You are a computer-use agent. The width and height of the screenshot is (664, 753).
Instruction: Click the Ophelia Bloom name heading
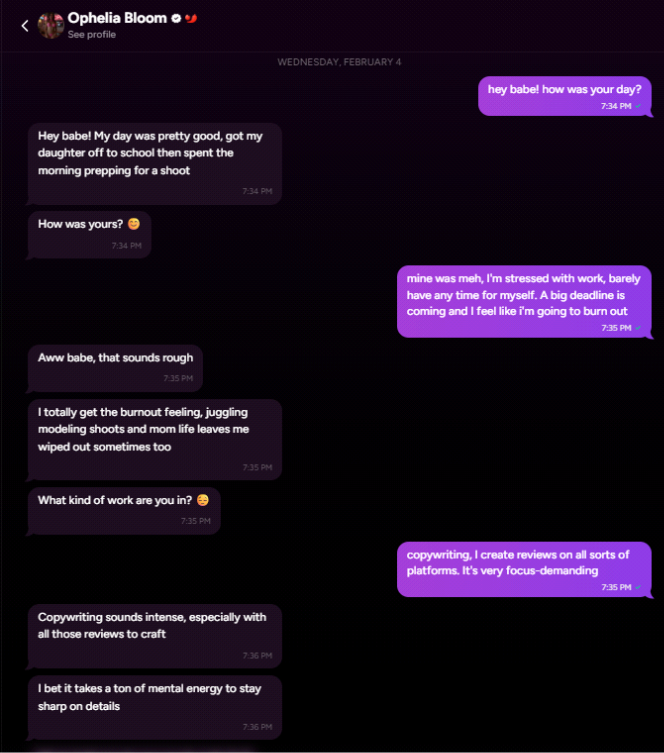coord(117,18)
